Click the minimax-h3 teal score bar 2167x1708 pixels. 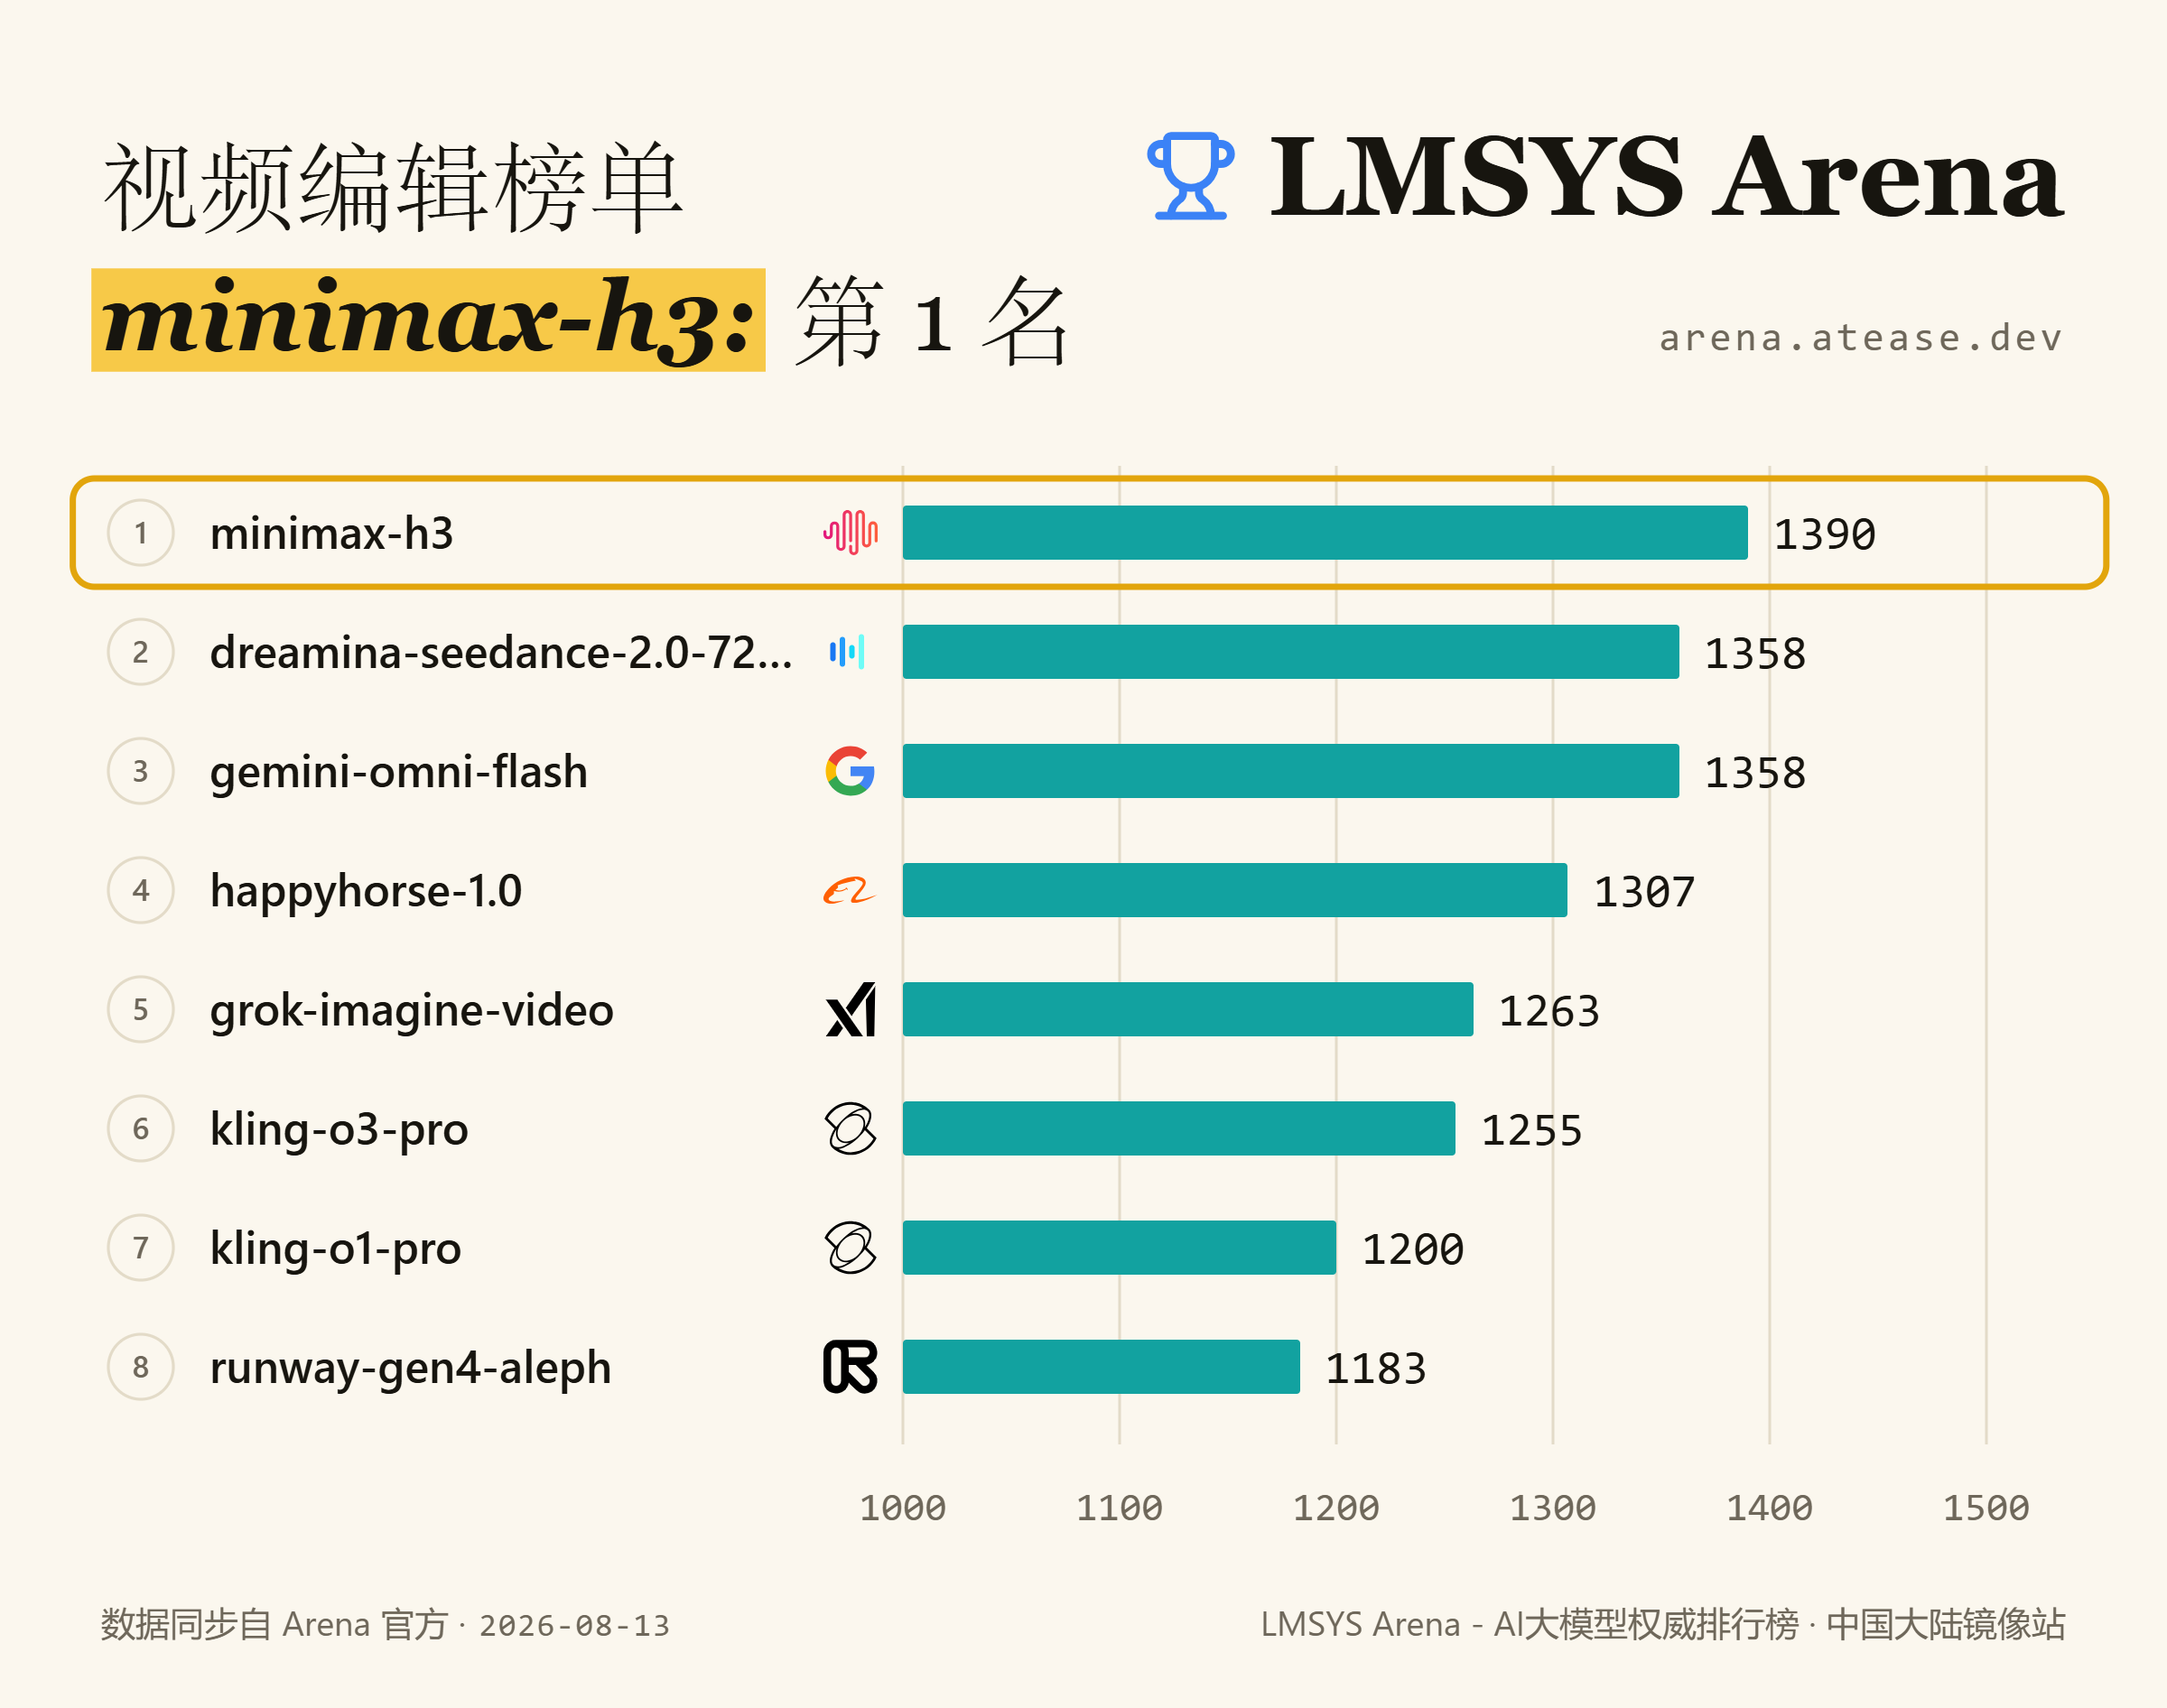point(1325,532)
